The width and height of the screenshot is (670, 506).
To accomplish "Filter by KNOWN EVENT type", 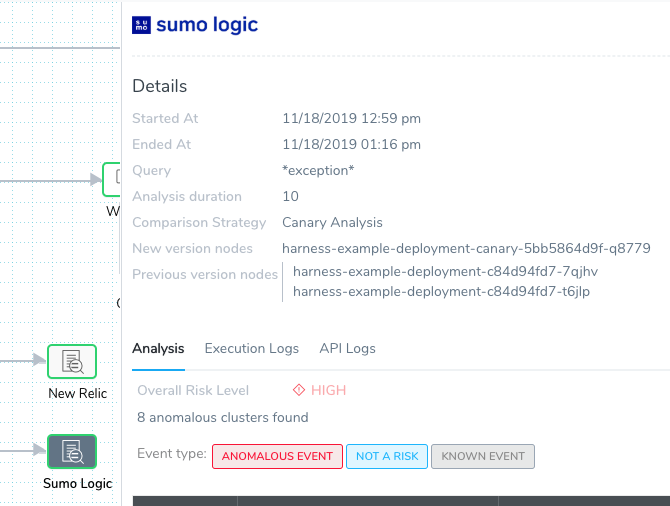I will 483,456.
